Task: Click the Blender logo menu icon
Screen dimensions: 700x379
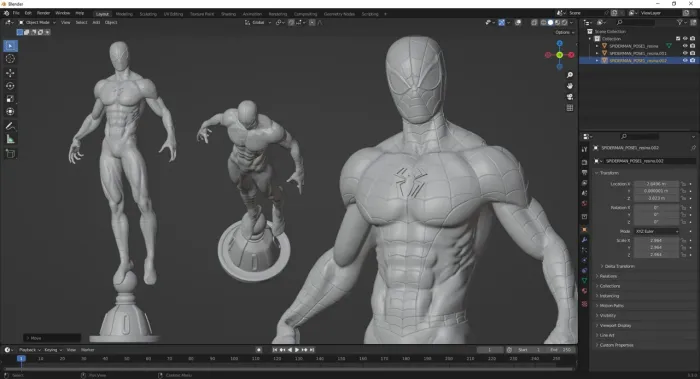Action: 6,13
